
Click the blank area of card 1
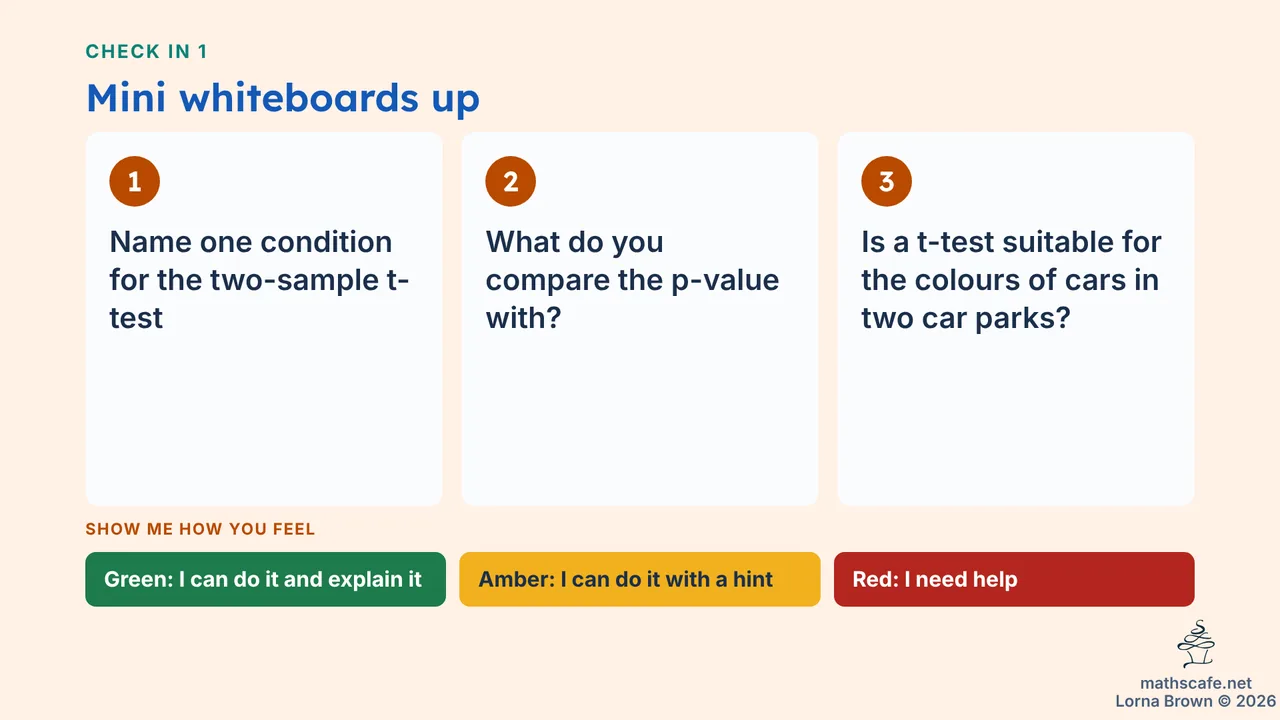point(264,420)
